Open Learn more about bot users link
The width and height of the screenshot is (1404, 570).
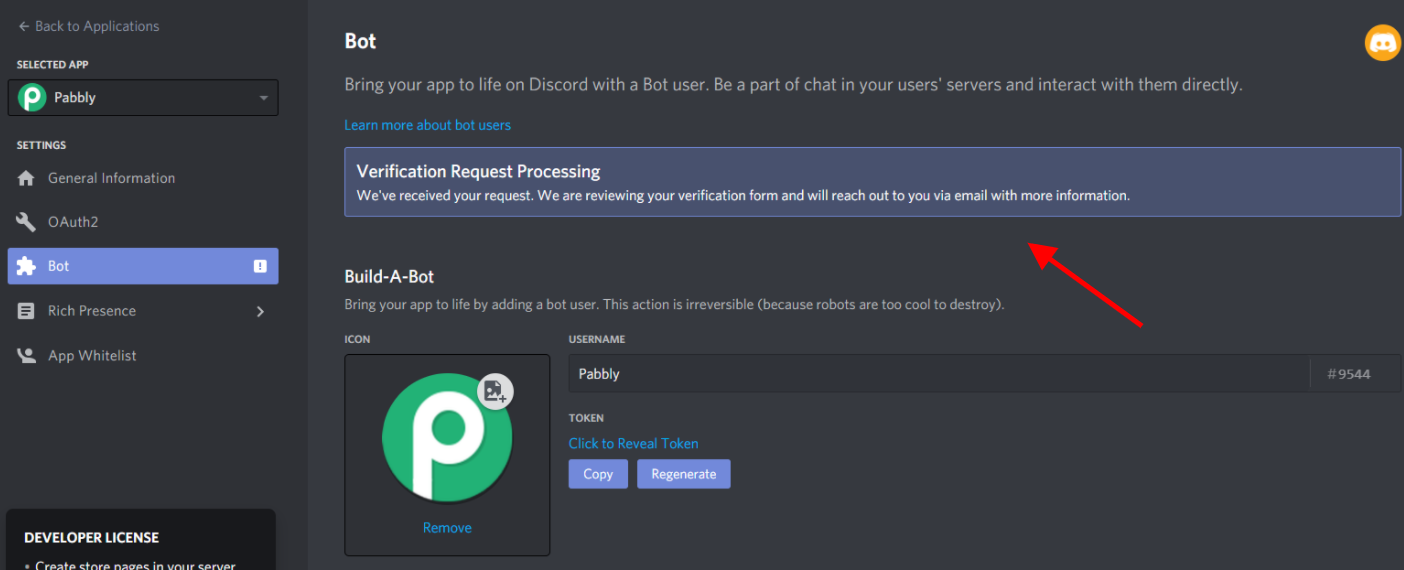pyautogui.click(x=427, y=125)
